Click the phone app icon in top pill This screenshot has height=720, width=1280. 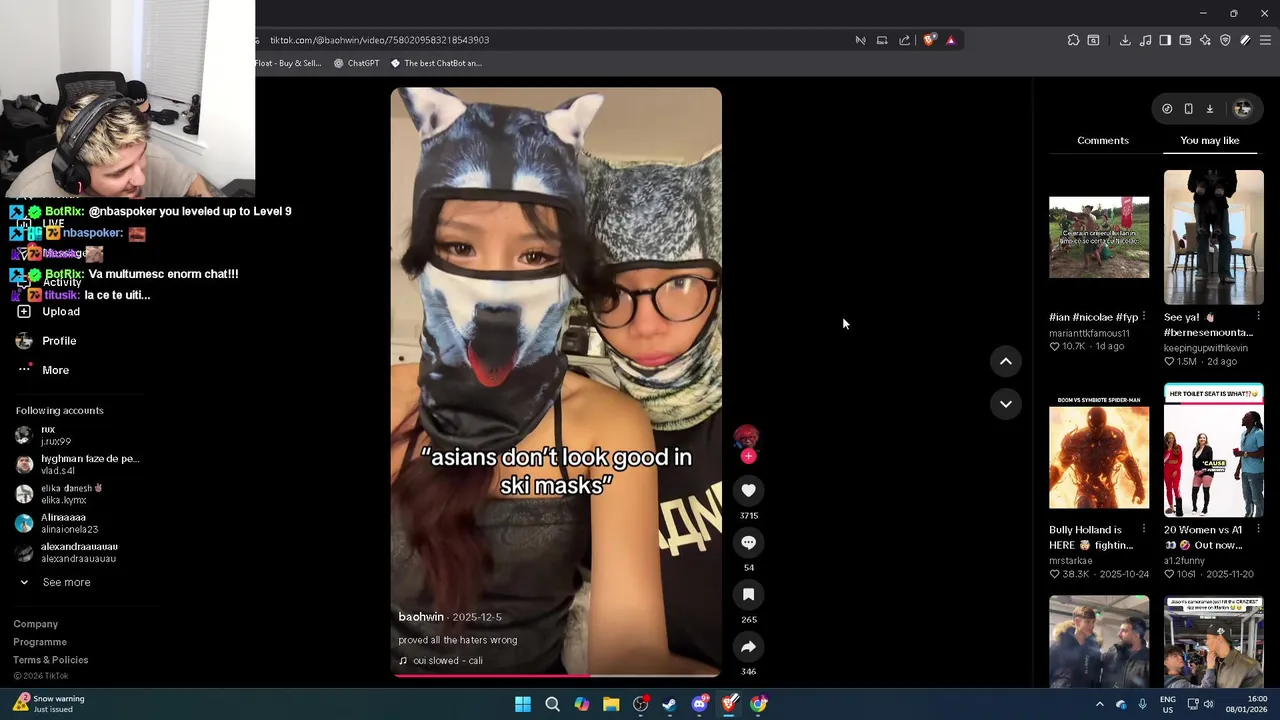(1188, 109)
